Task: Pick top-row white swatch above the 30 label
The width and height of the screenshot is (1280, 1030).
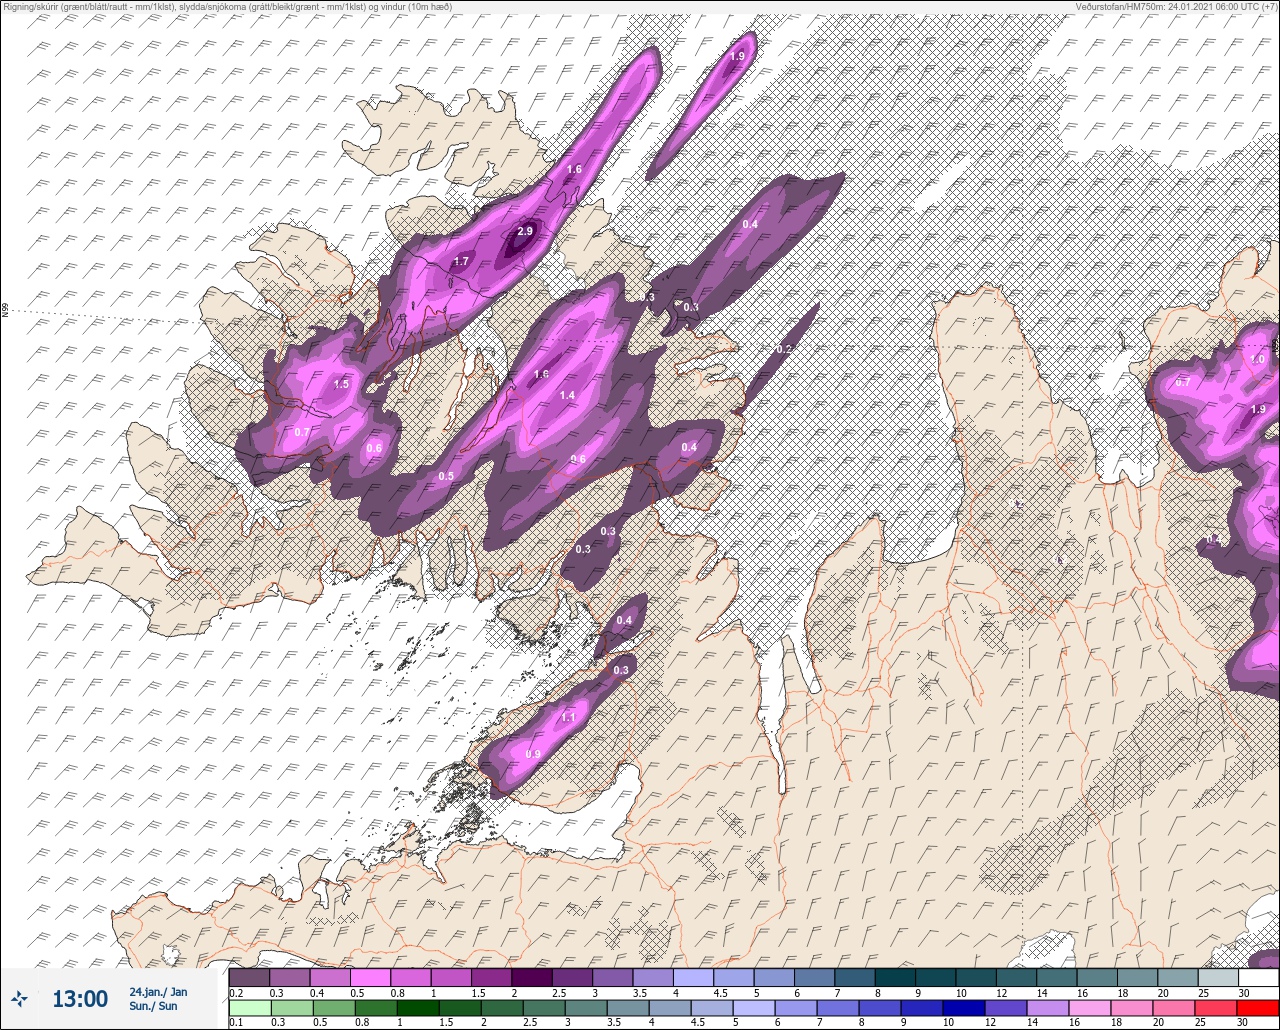Action: tap(1258, 977)
